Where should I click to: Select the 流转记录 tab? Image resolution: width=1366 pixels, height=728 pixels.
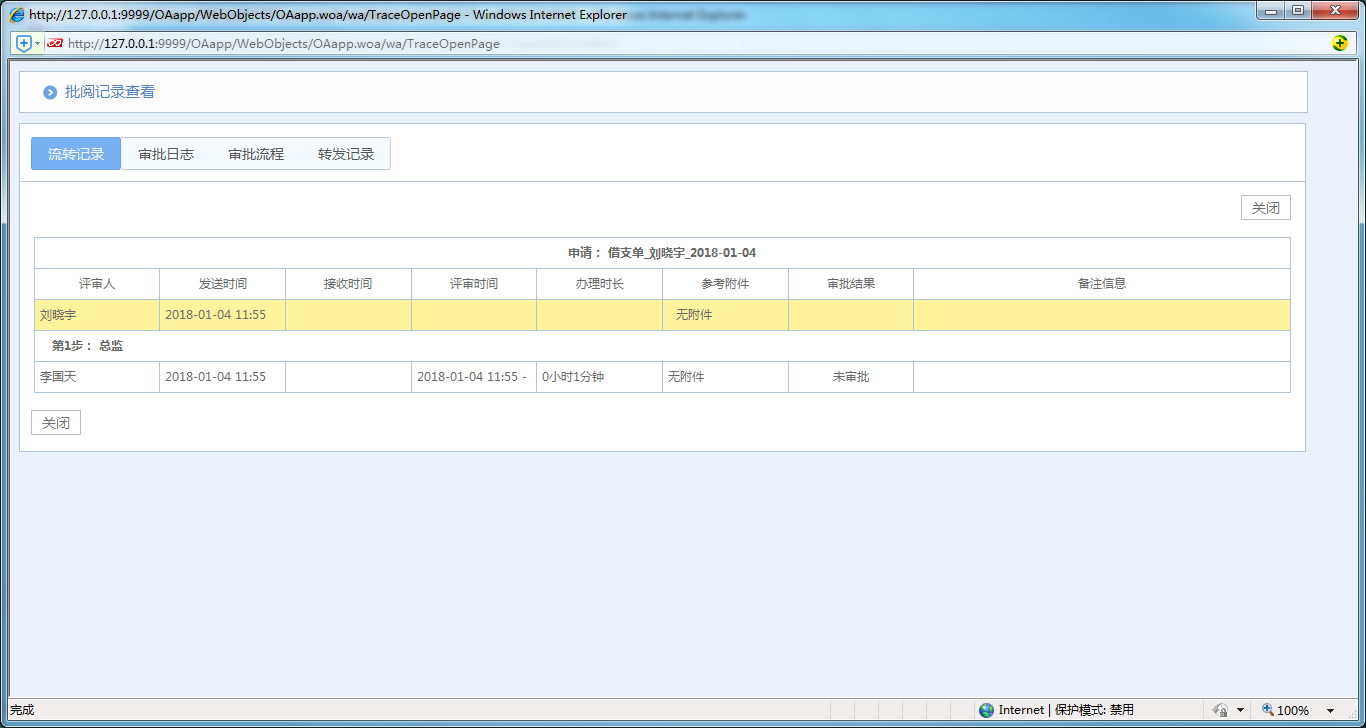click(x=76, y=154)
